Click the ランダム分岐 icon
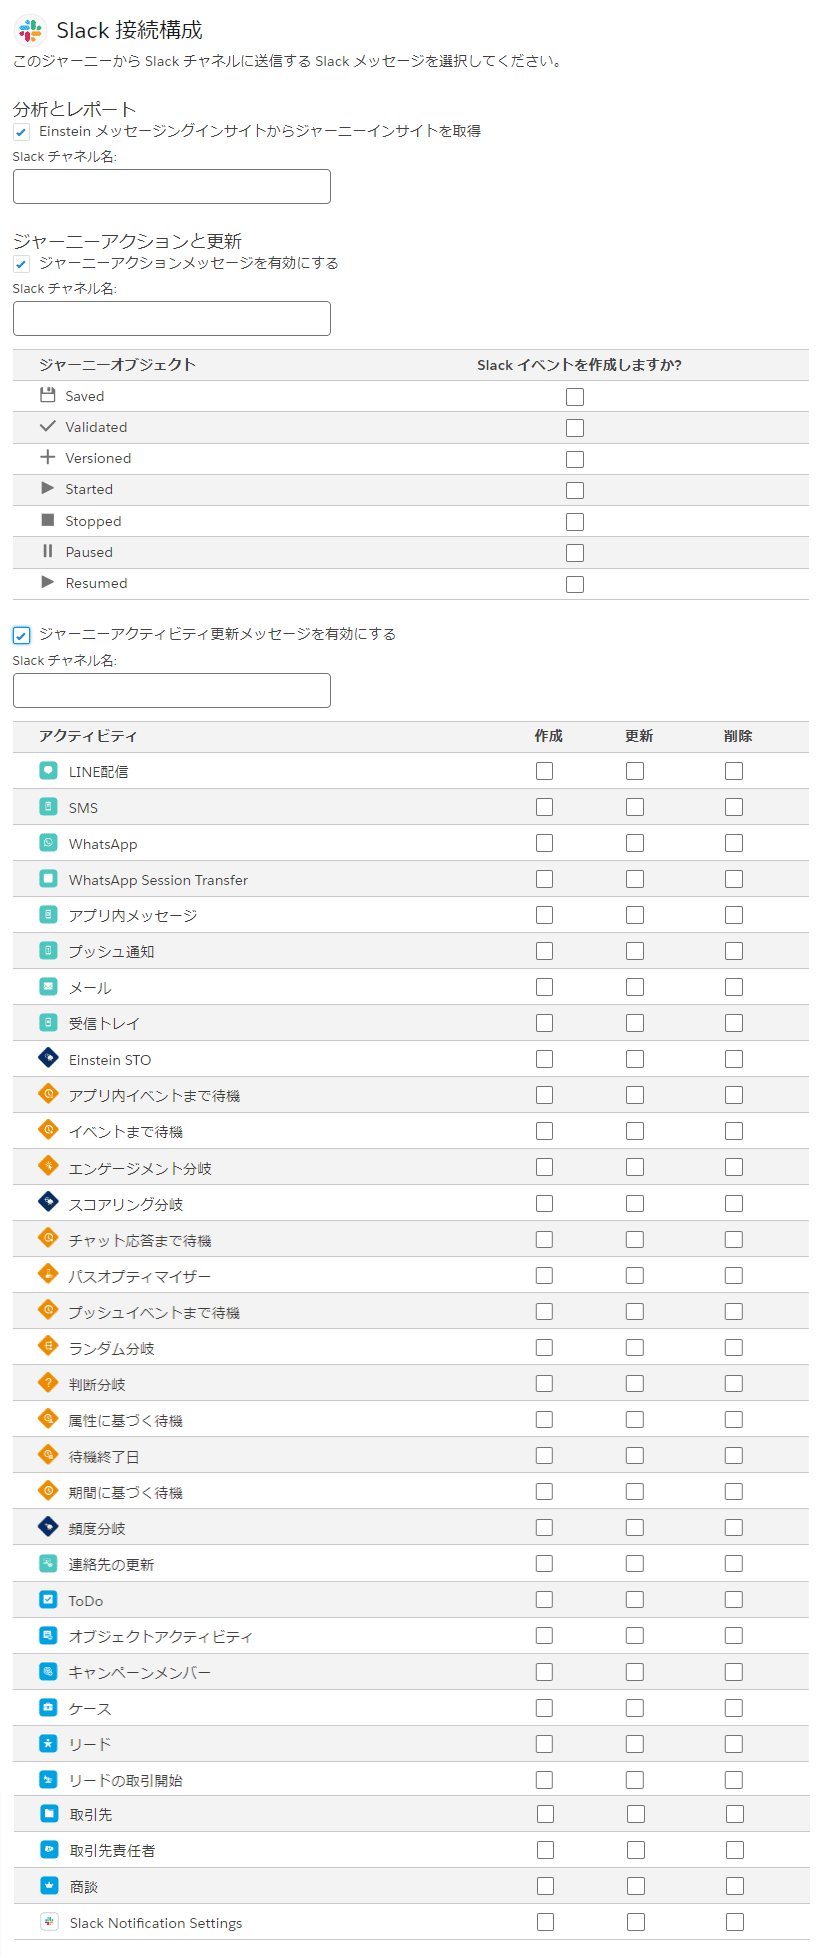The width and height of the screenshot is (822, 1958). [x=48, y=1345]
